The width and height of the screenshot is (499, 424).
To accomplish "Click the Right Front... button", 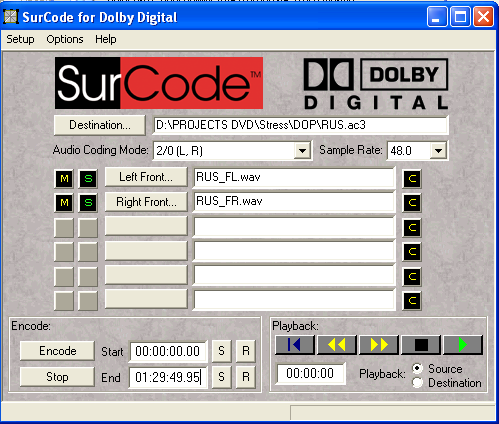I will (x=146, y=202).
